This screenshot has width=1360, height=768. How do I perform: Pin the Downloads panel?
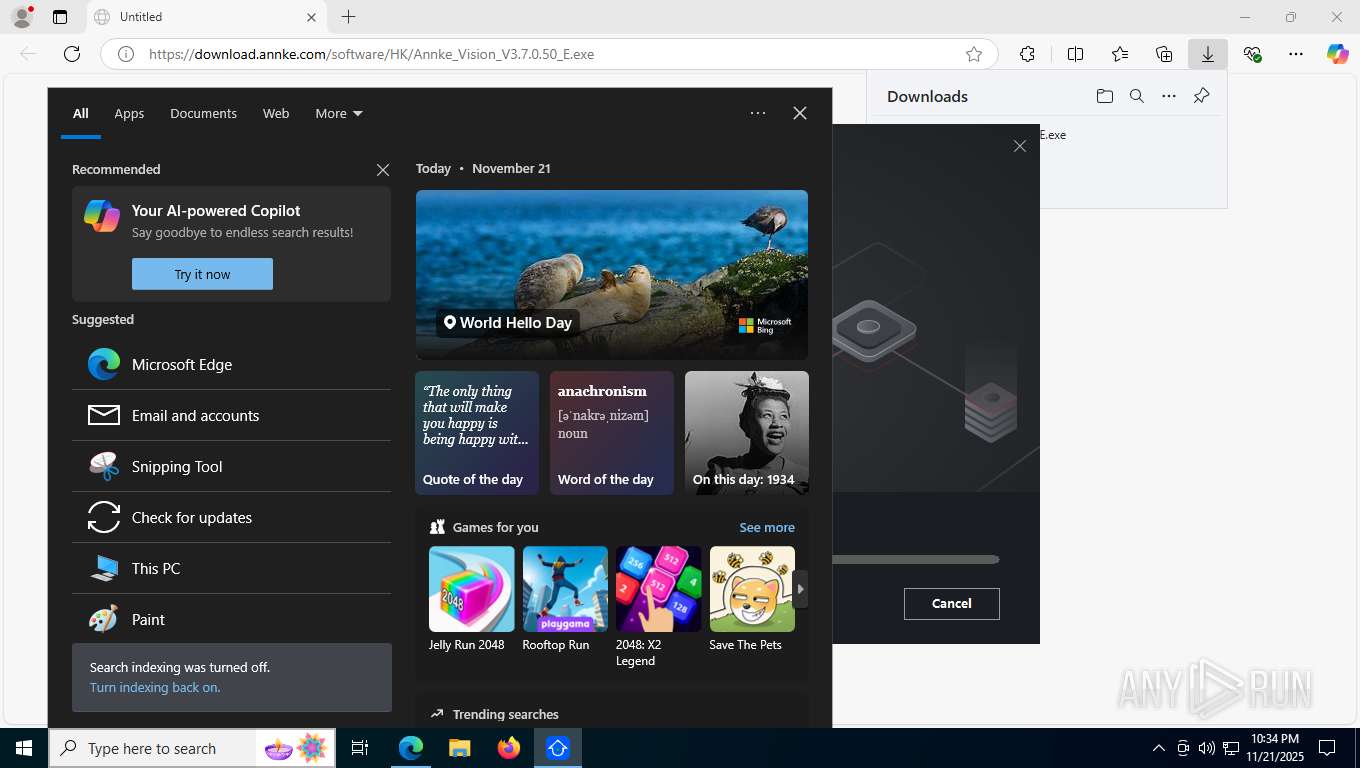point(1202,96)
